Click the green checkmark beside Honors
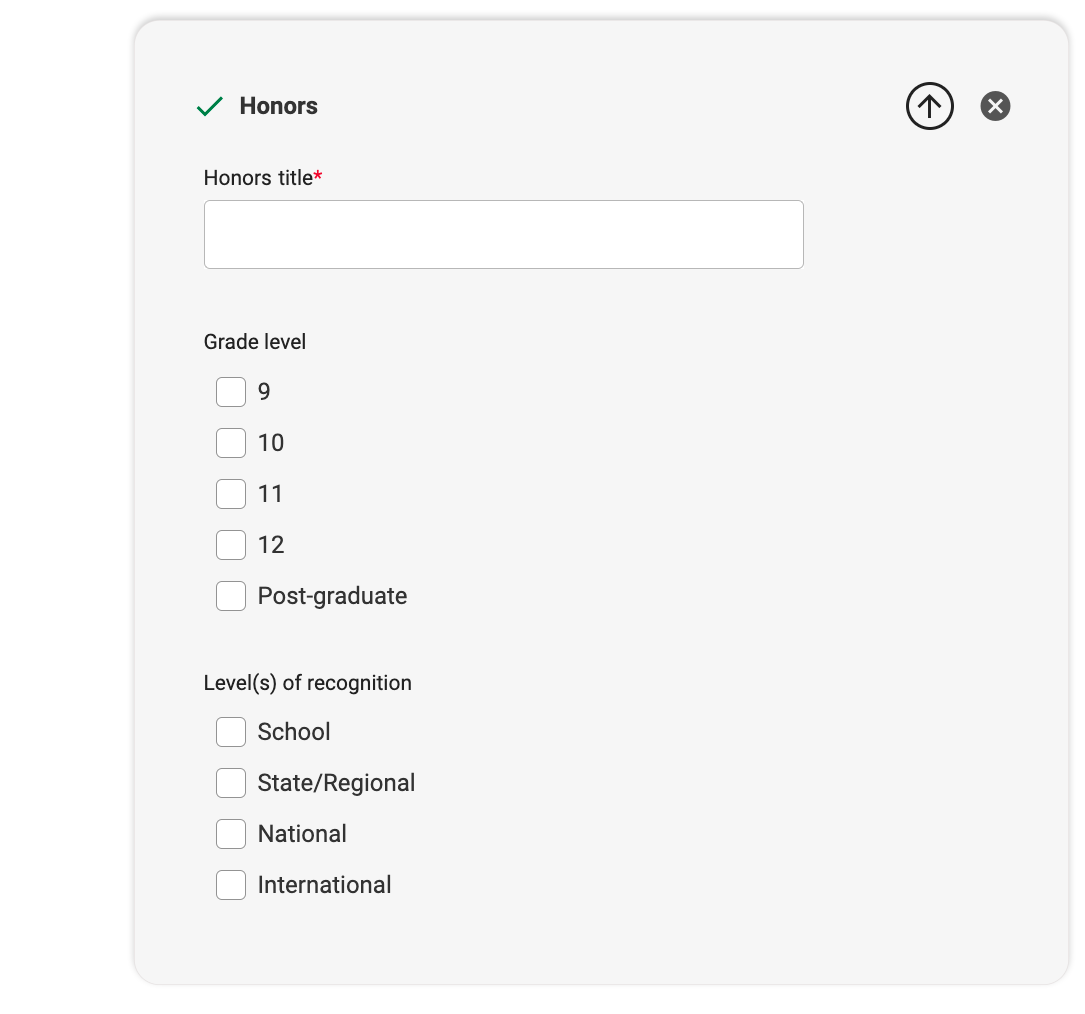Image resolution: width=1085 pixels, height=1014 pixels. (210, 107)
